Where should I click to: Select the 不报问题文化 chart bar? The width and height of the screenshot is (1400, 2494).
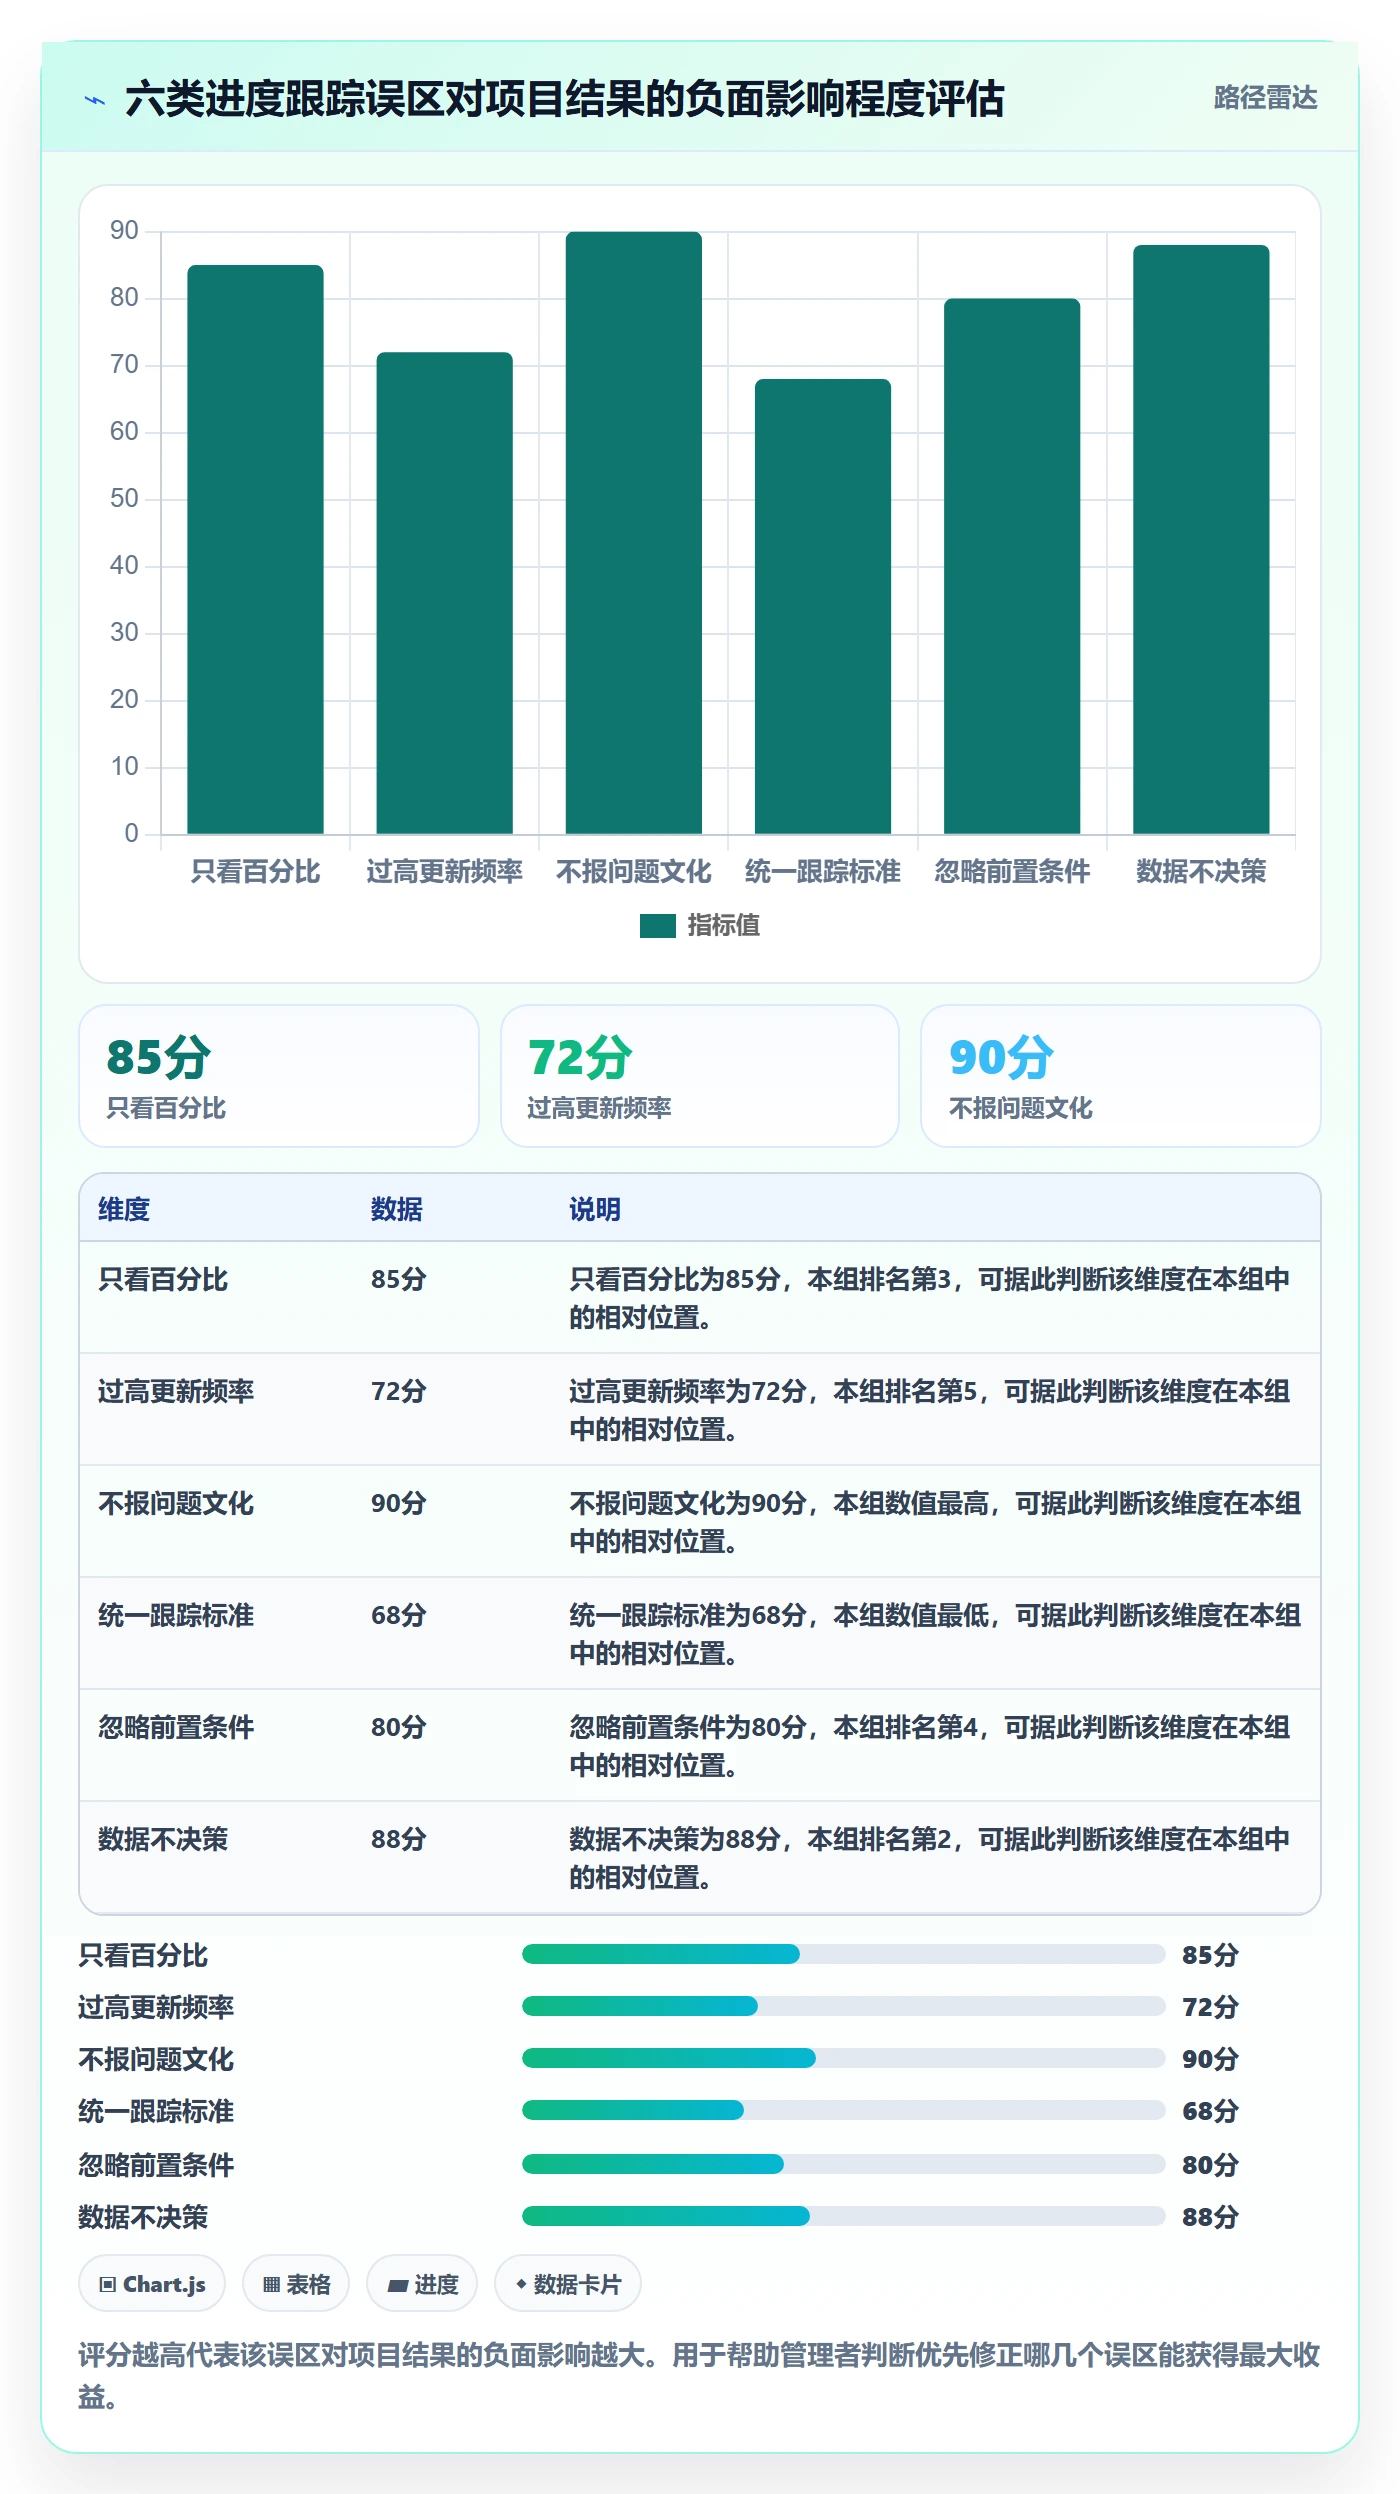634,533
